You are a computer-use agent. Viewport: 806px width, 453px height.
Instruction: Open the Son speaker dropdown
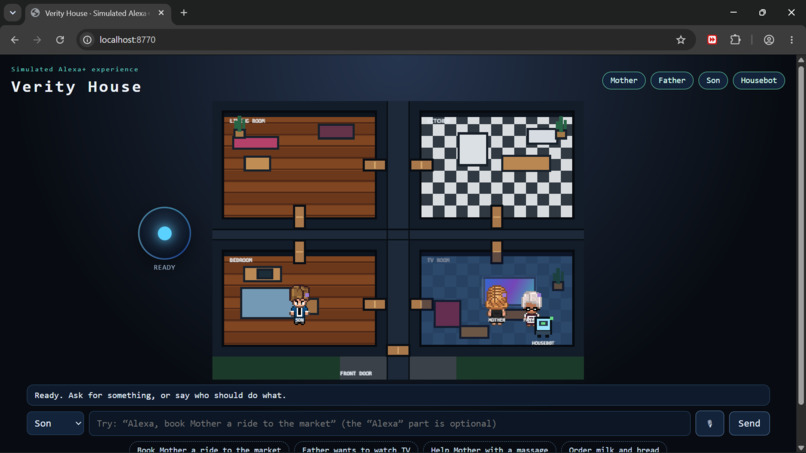(x=56, y=423)
